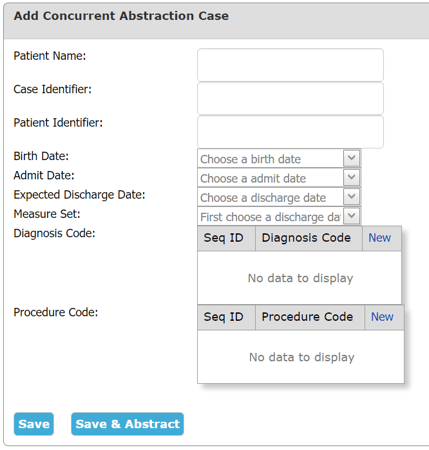This screenshot has height=450, width=429.
Task: Add New row in Procedure Code grid
Action: (x=382, y=317)
